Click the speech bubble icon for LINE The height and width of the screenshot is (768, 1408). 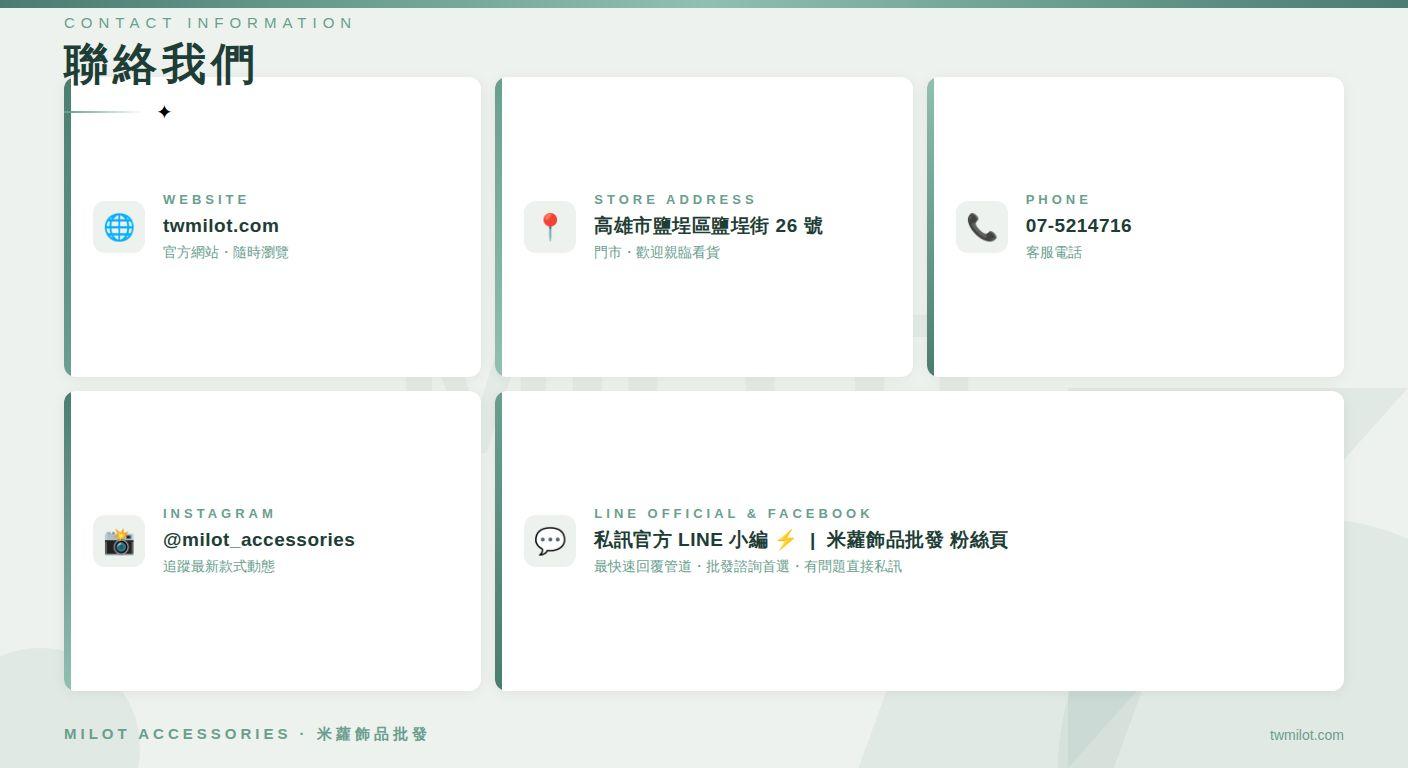click(x=550, y=541)
